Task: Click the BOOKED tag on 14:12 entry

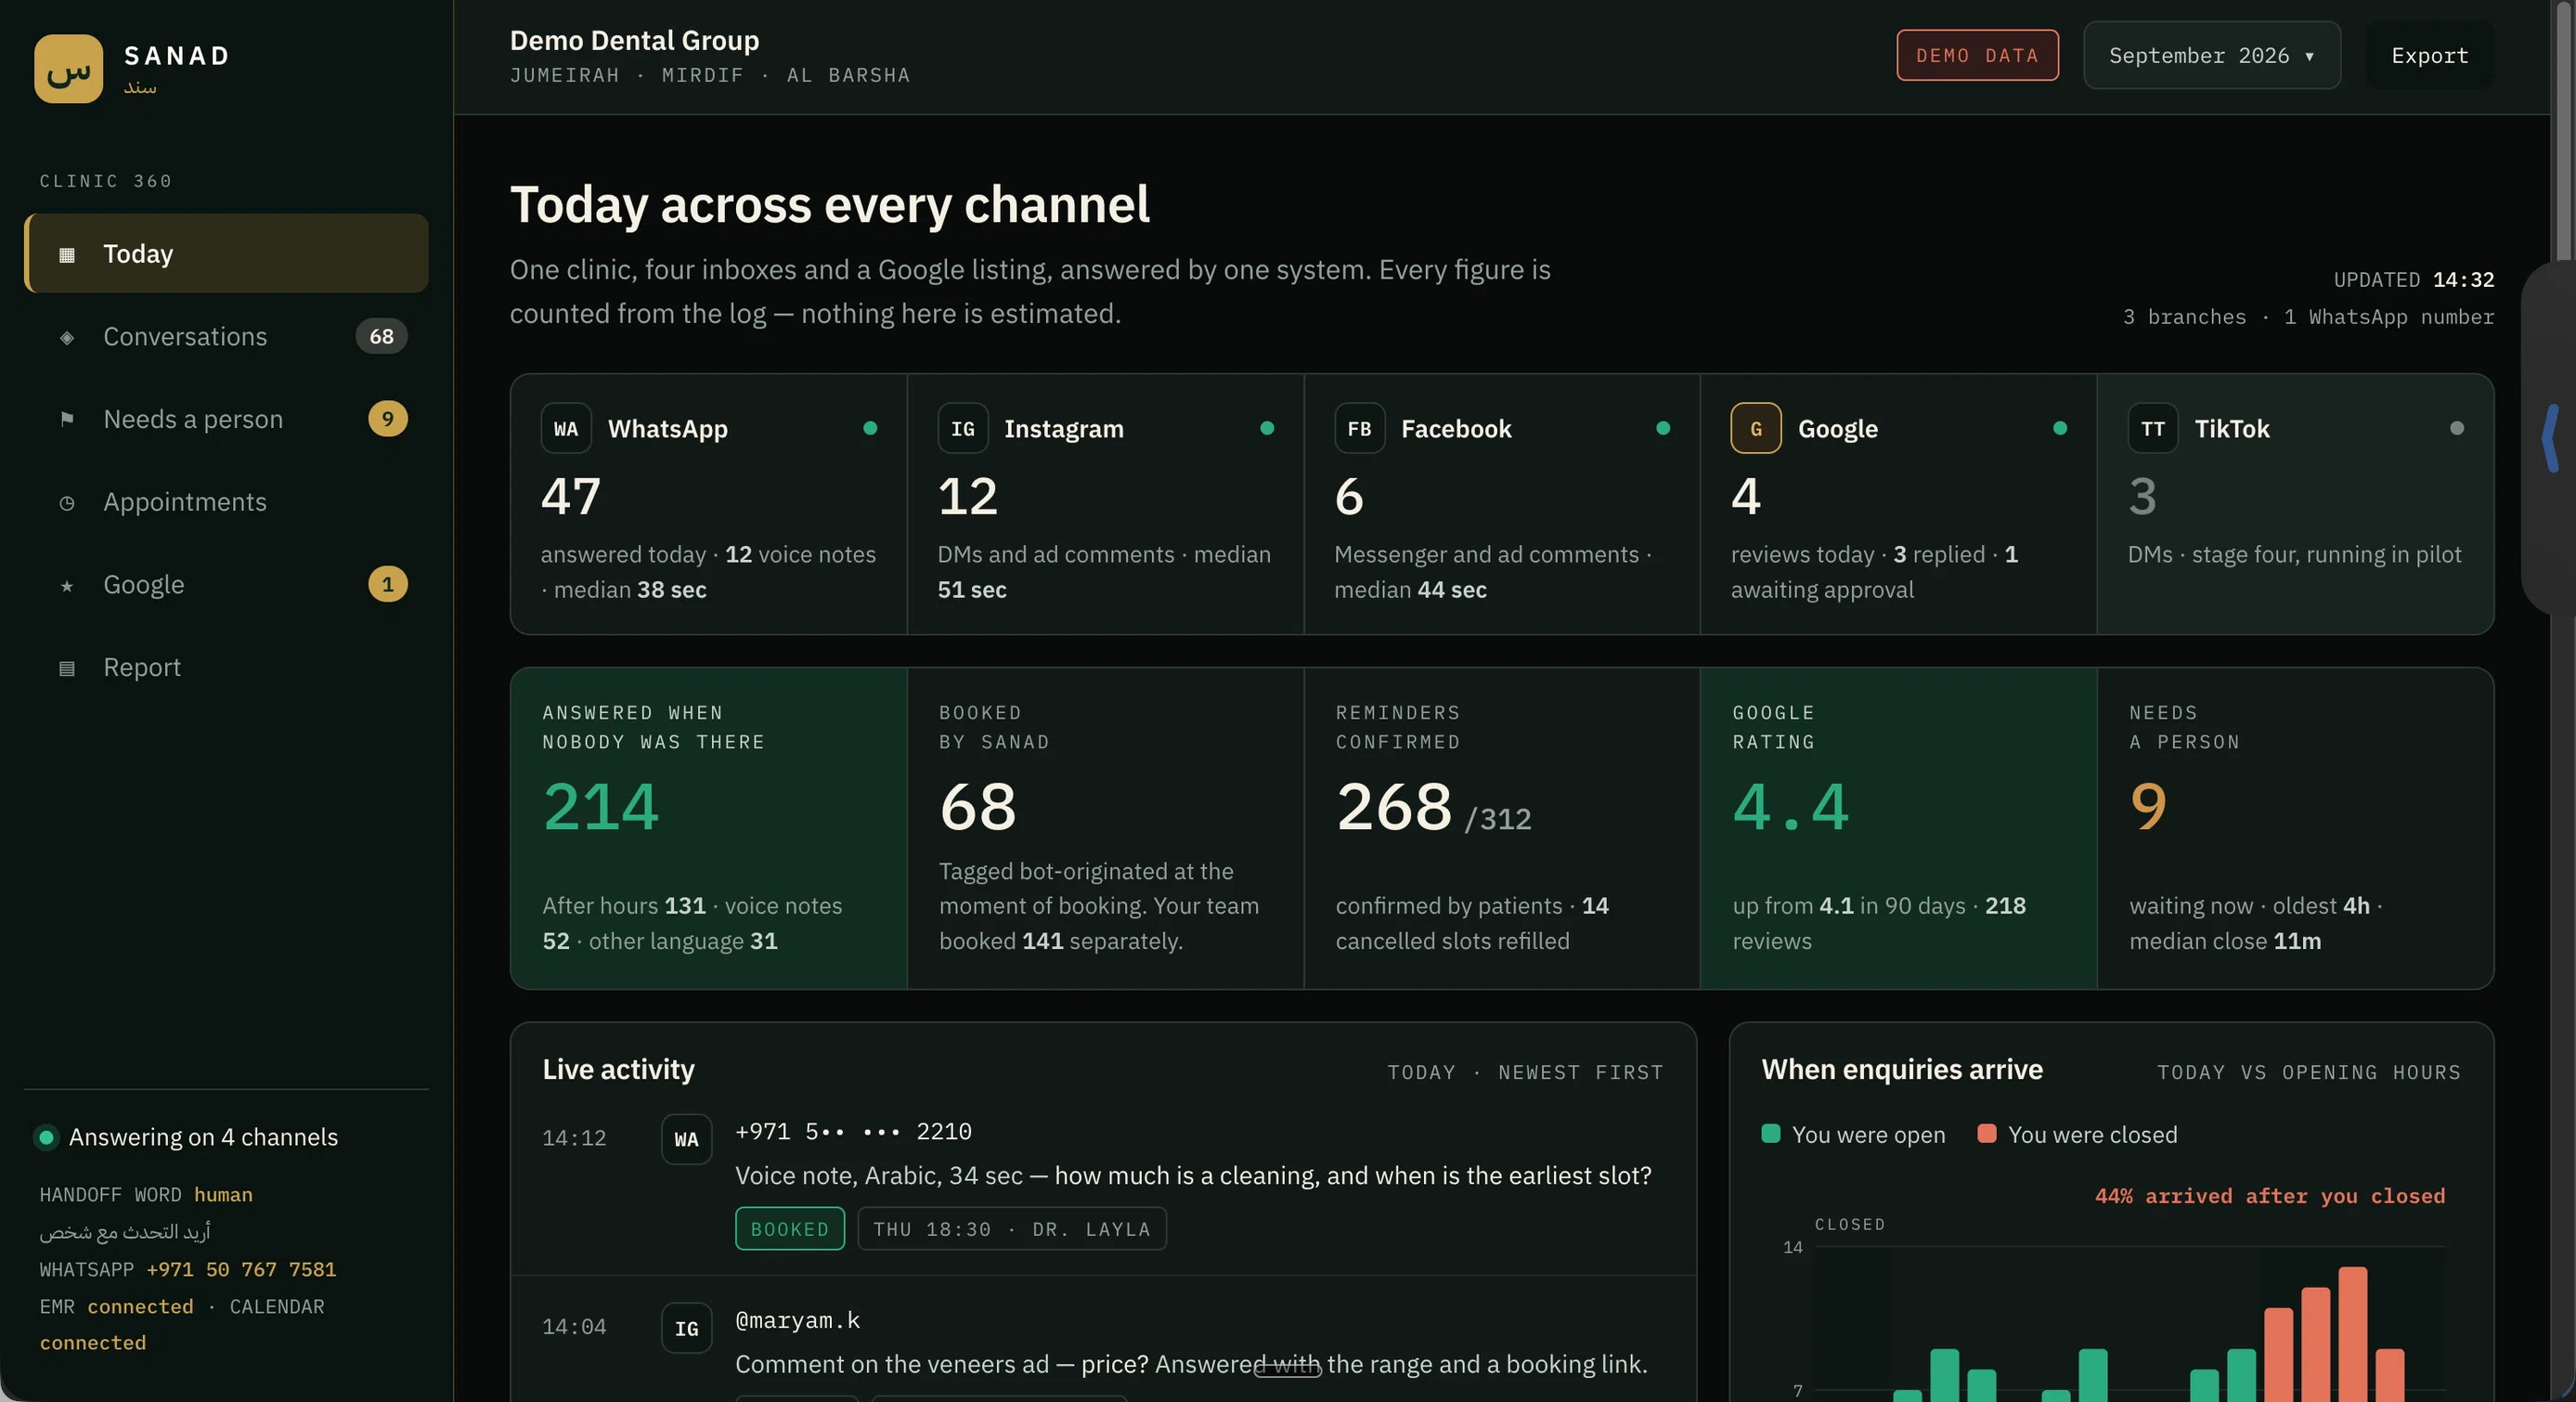Action: point(790,1228)
